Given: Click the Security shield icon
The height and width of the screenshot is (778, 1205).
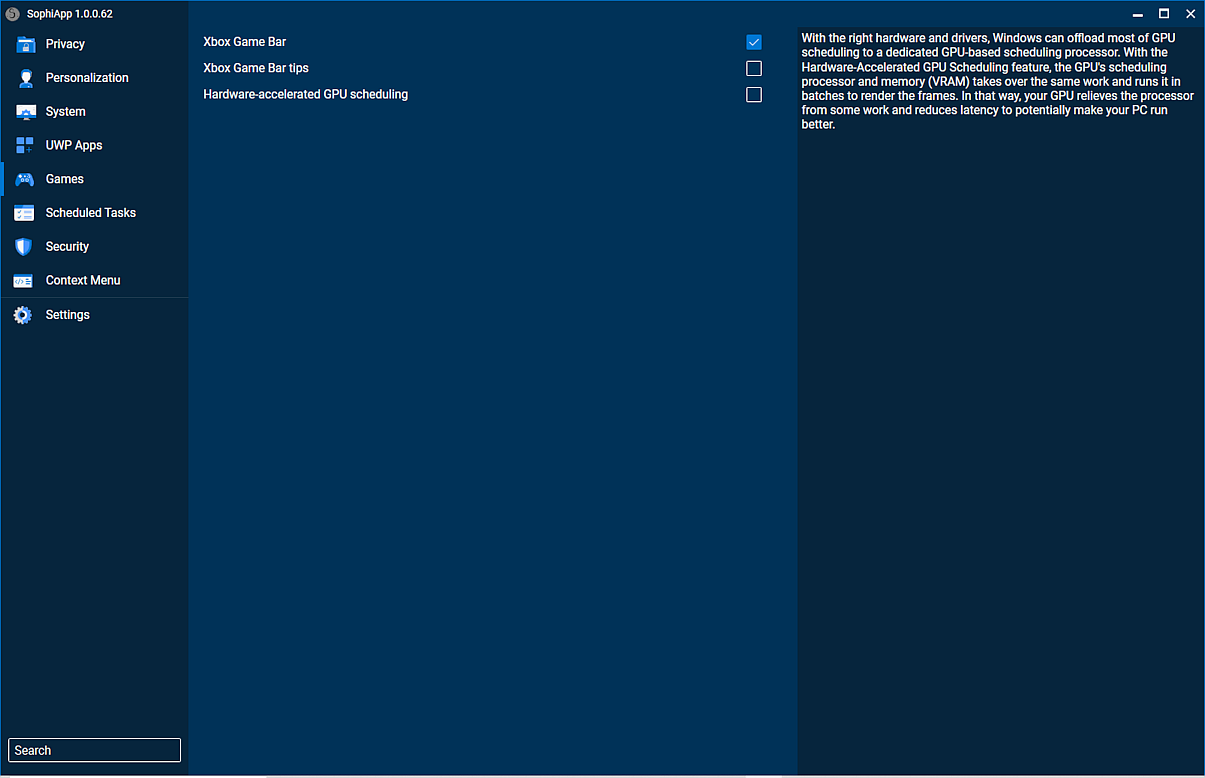Looking at the screenshot, I should [25, 246].
